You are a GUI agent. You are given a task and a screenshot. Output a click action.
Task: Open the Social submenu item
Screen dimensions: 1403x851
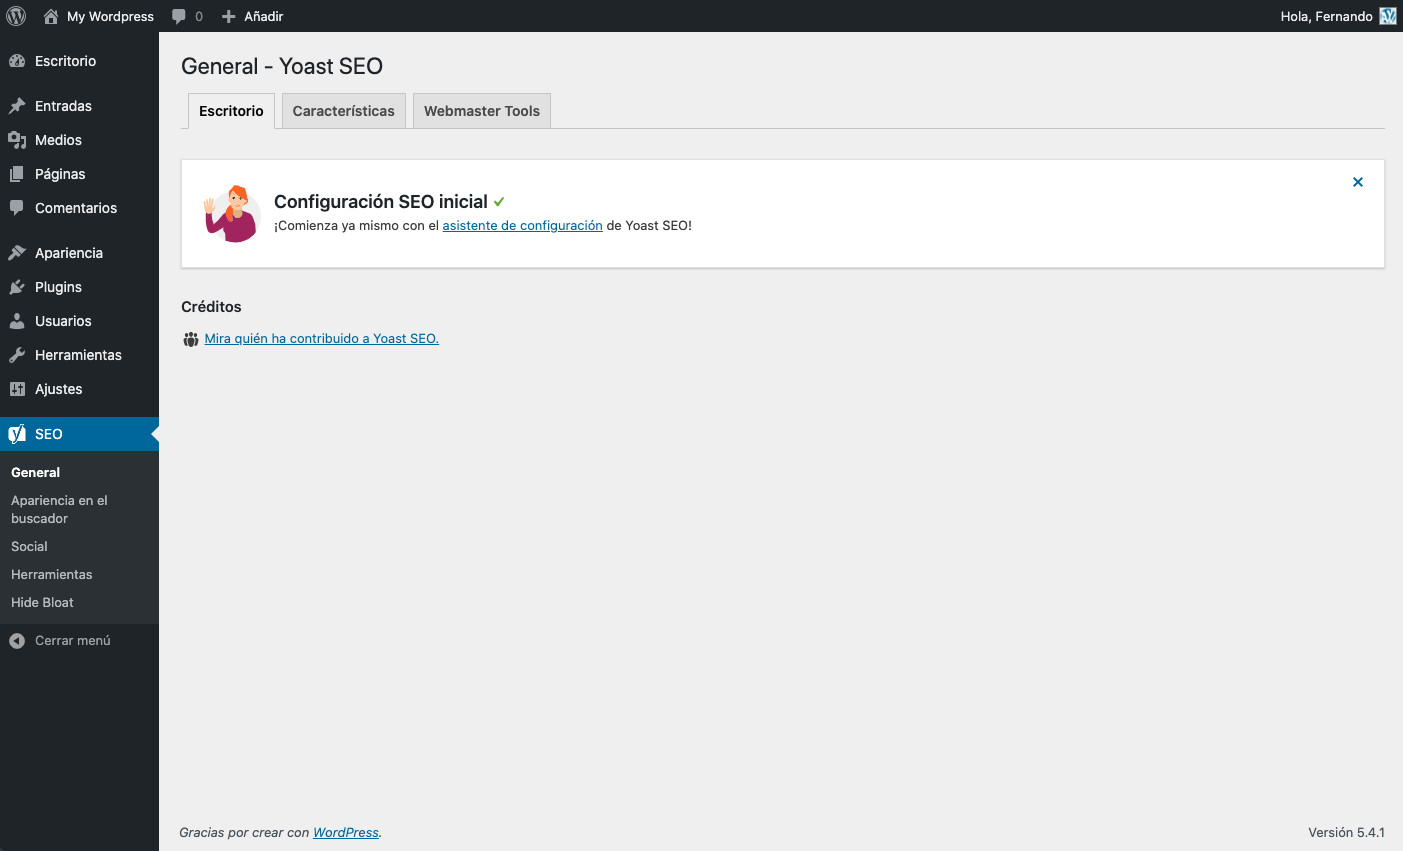(29, 547)
